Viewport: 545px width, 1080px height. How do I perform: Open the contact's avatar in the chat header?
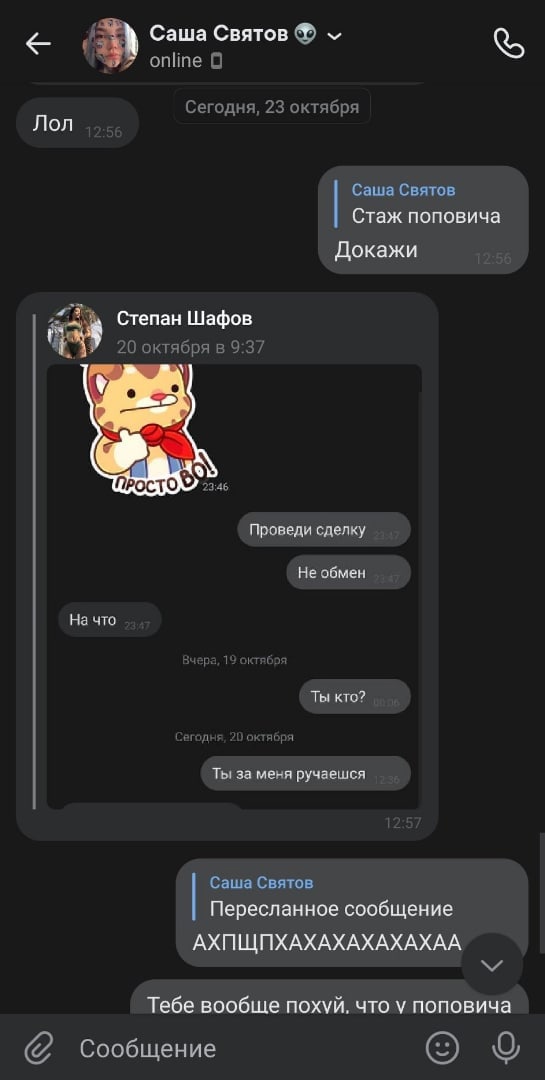pyautogui.click(x=110, y=45)
